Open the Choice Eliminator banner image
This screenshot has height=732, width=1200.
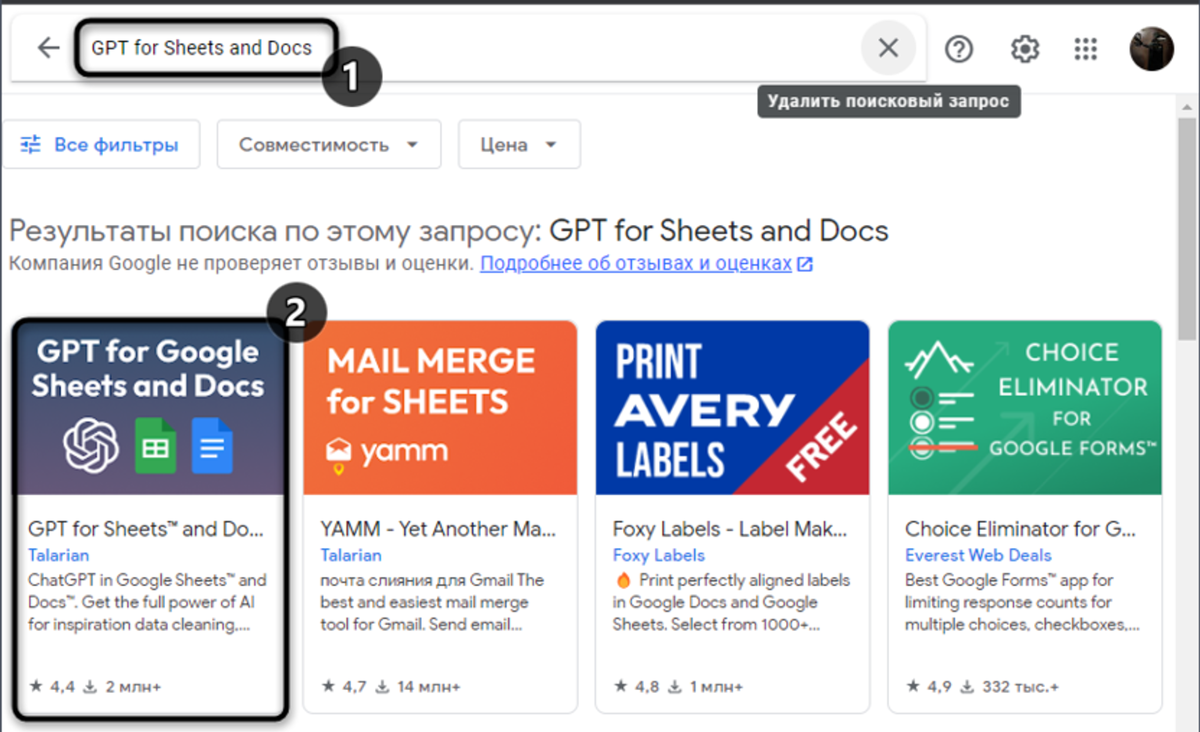1025,408
